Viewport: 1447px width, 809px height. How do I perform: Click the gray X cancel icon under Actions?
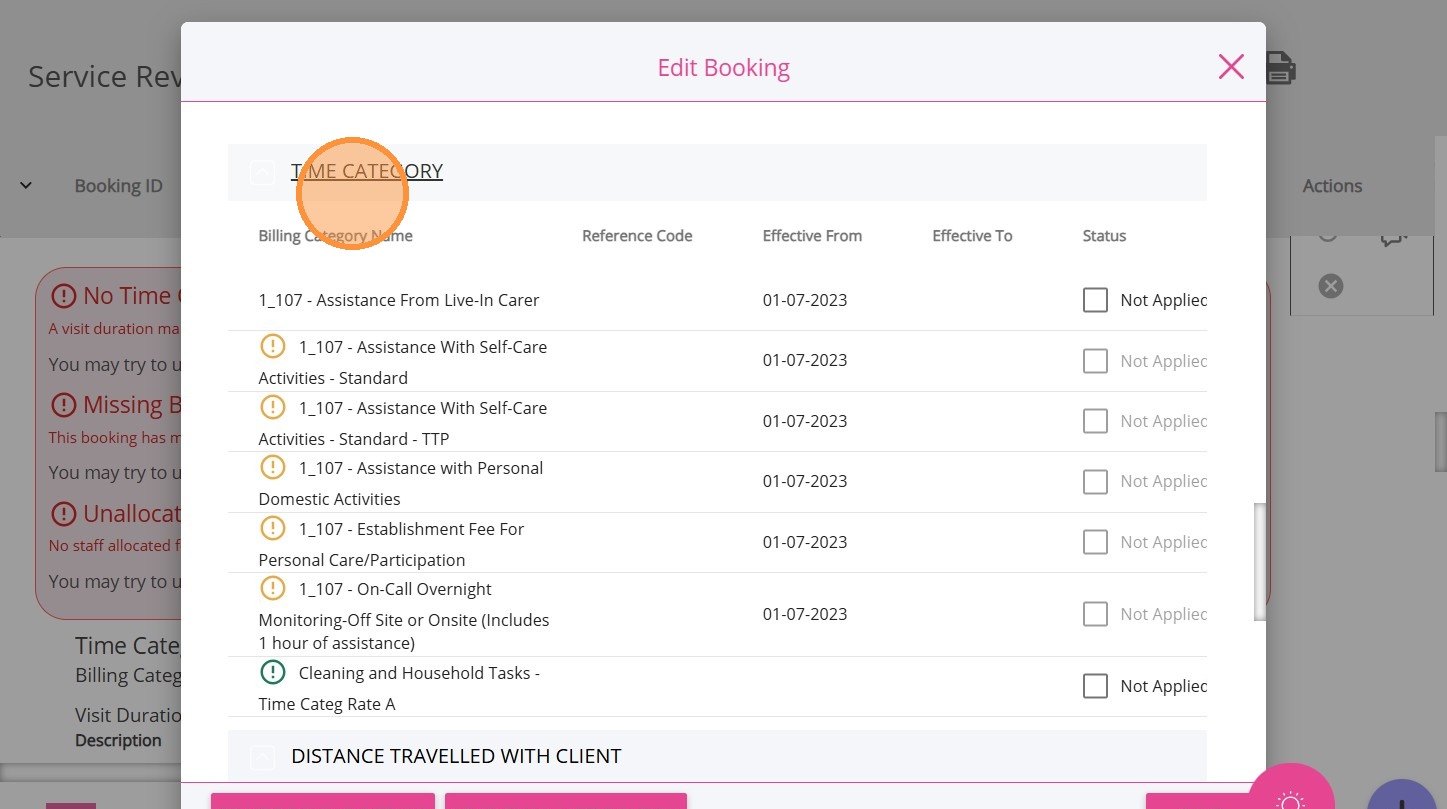coord(1330,286)
